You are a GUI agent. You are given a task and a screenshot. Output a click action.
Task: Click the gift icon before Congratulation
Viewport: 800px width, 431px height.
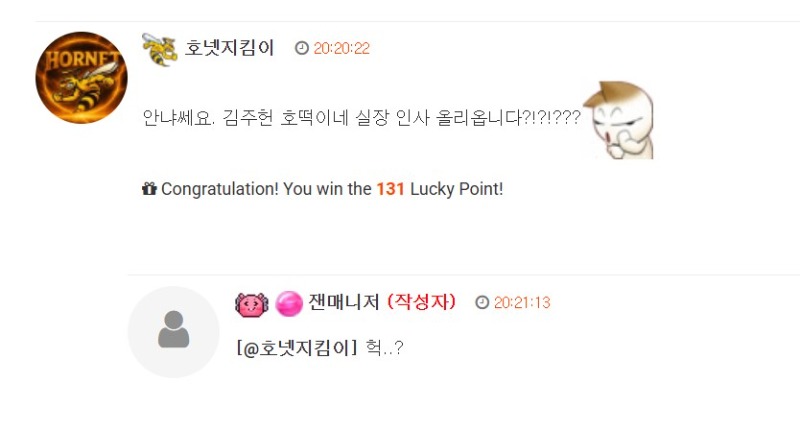(149, 189)
